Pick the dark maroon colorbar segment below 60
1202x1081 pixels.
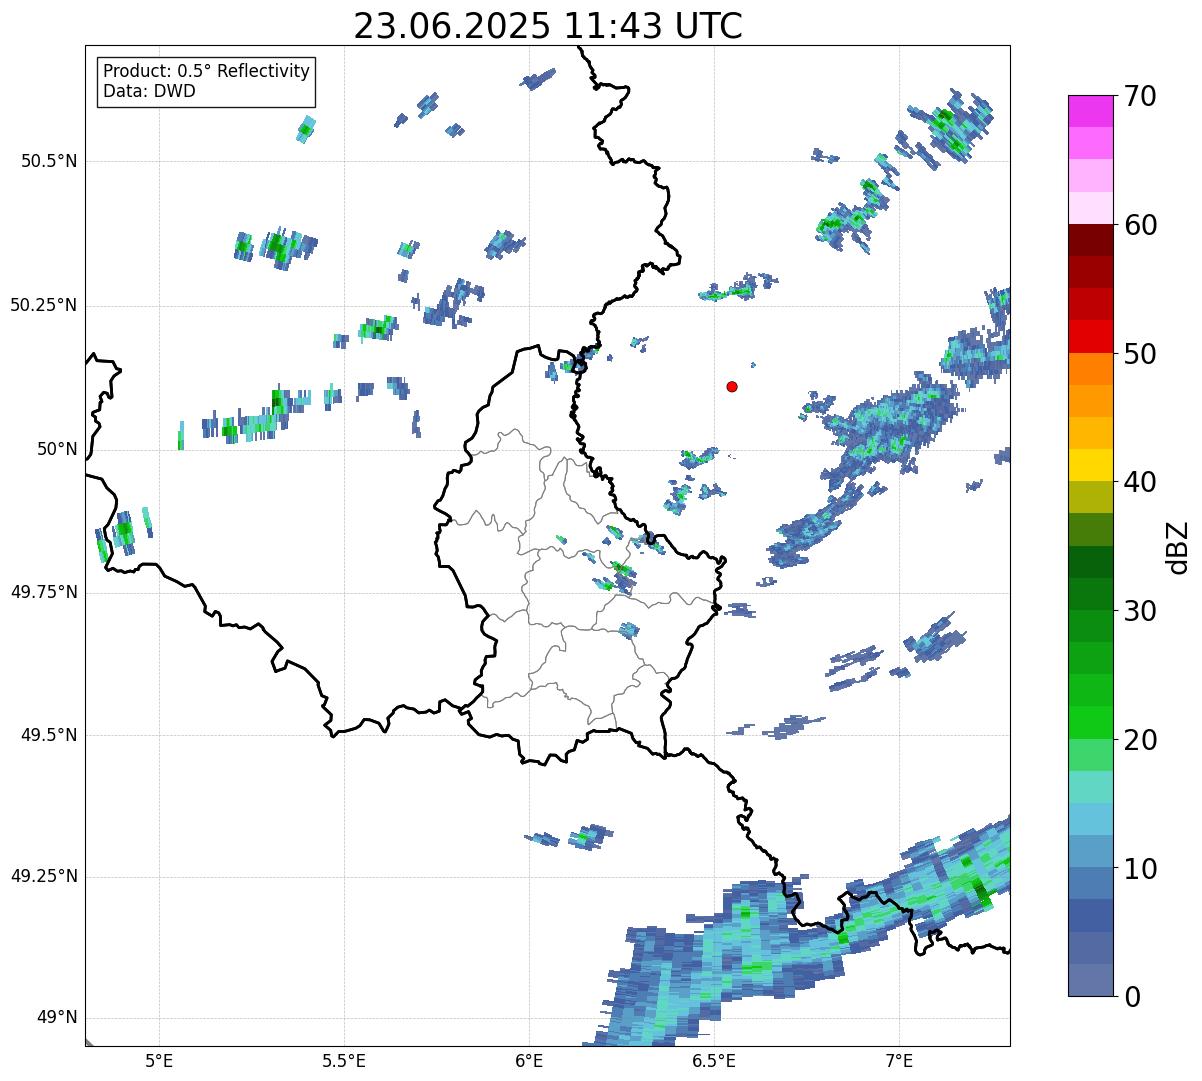click(x=1091, y=240)
